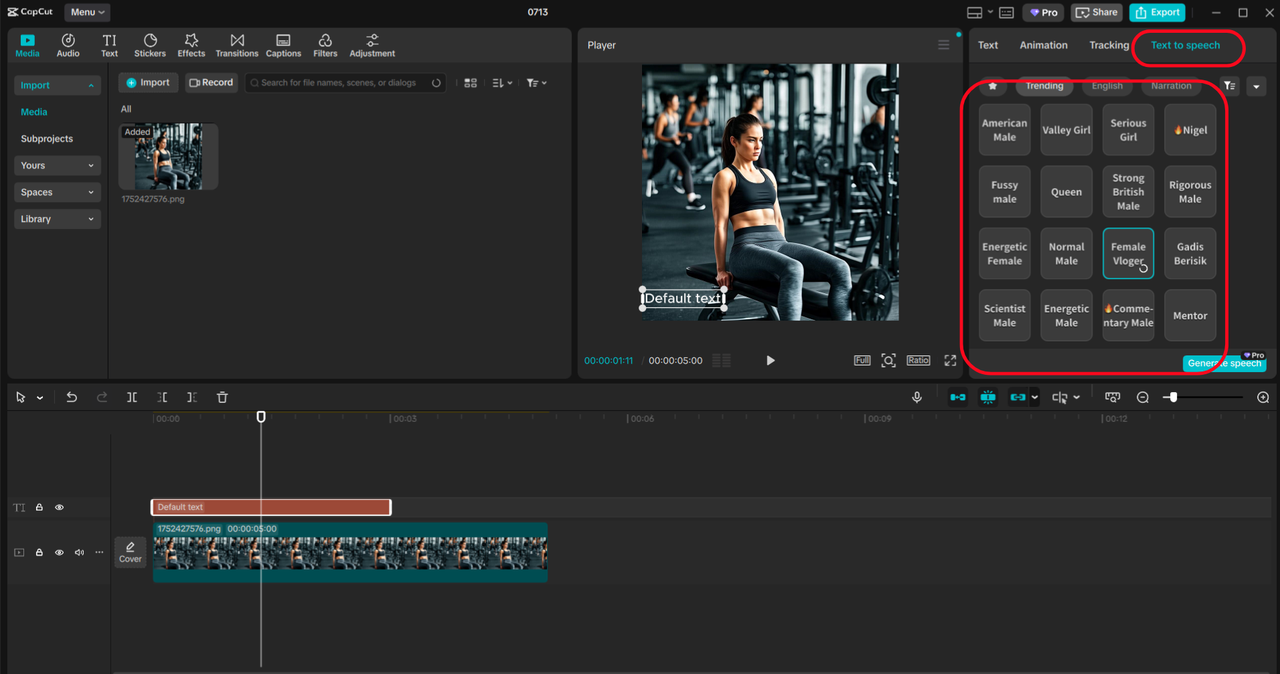The height and width of the screenshot is (674, 1280).
Task: Switch to the Animation tab
Action: 1043,45
